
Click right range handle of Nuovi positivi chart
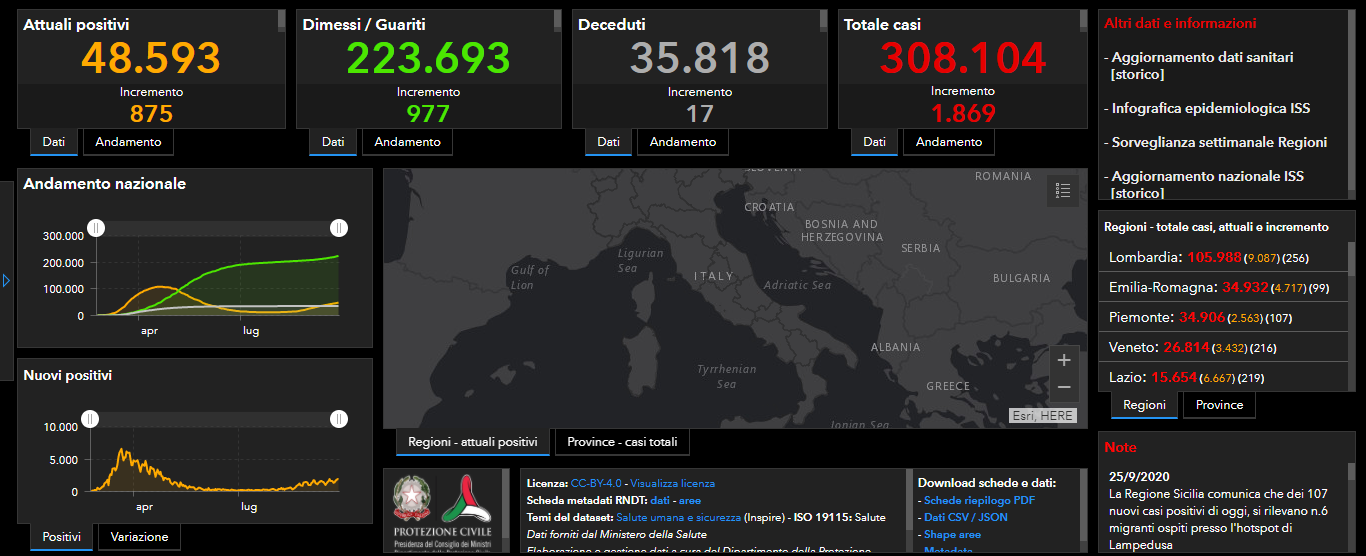[339, 419]
